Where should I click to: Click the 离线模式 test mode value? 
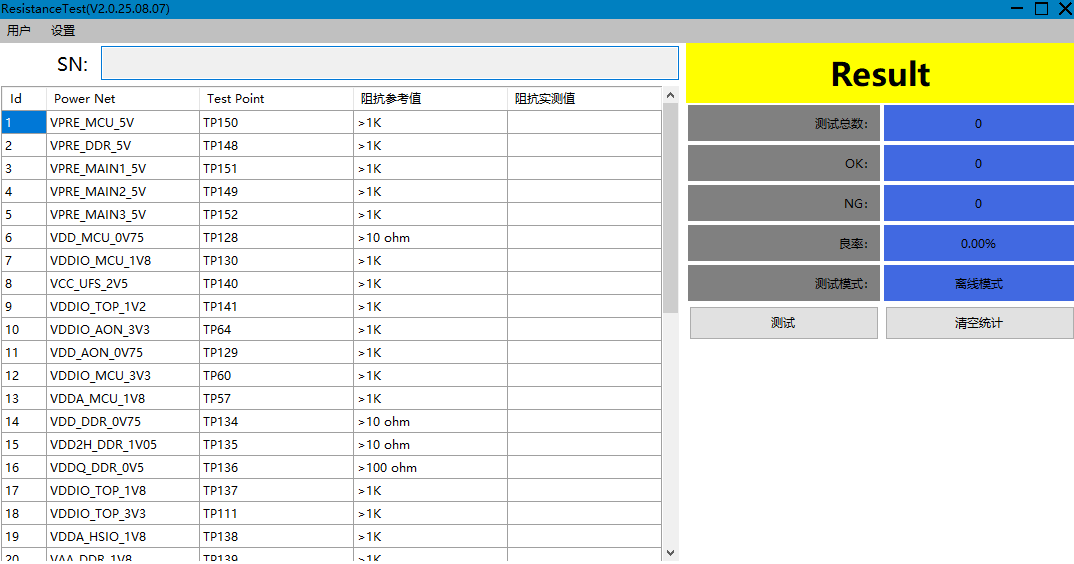(979, 284)
